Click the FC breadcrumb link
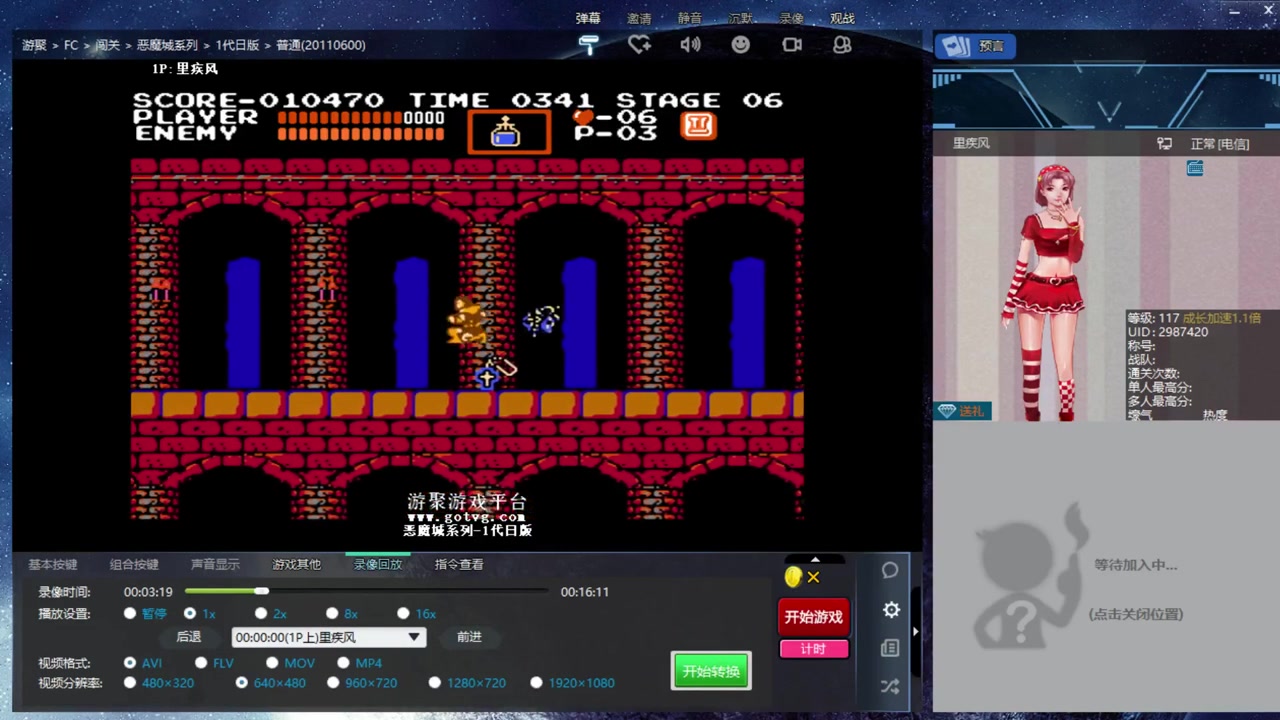Screen dimensions: 1280x720 pos(71,45)
